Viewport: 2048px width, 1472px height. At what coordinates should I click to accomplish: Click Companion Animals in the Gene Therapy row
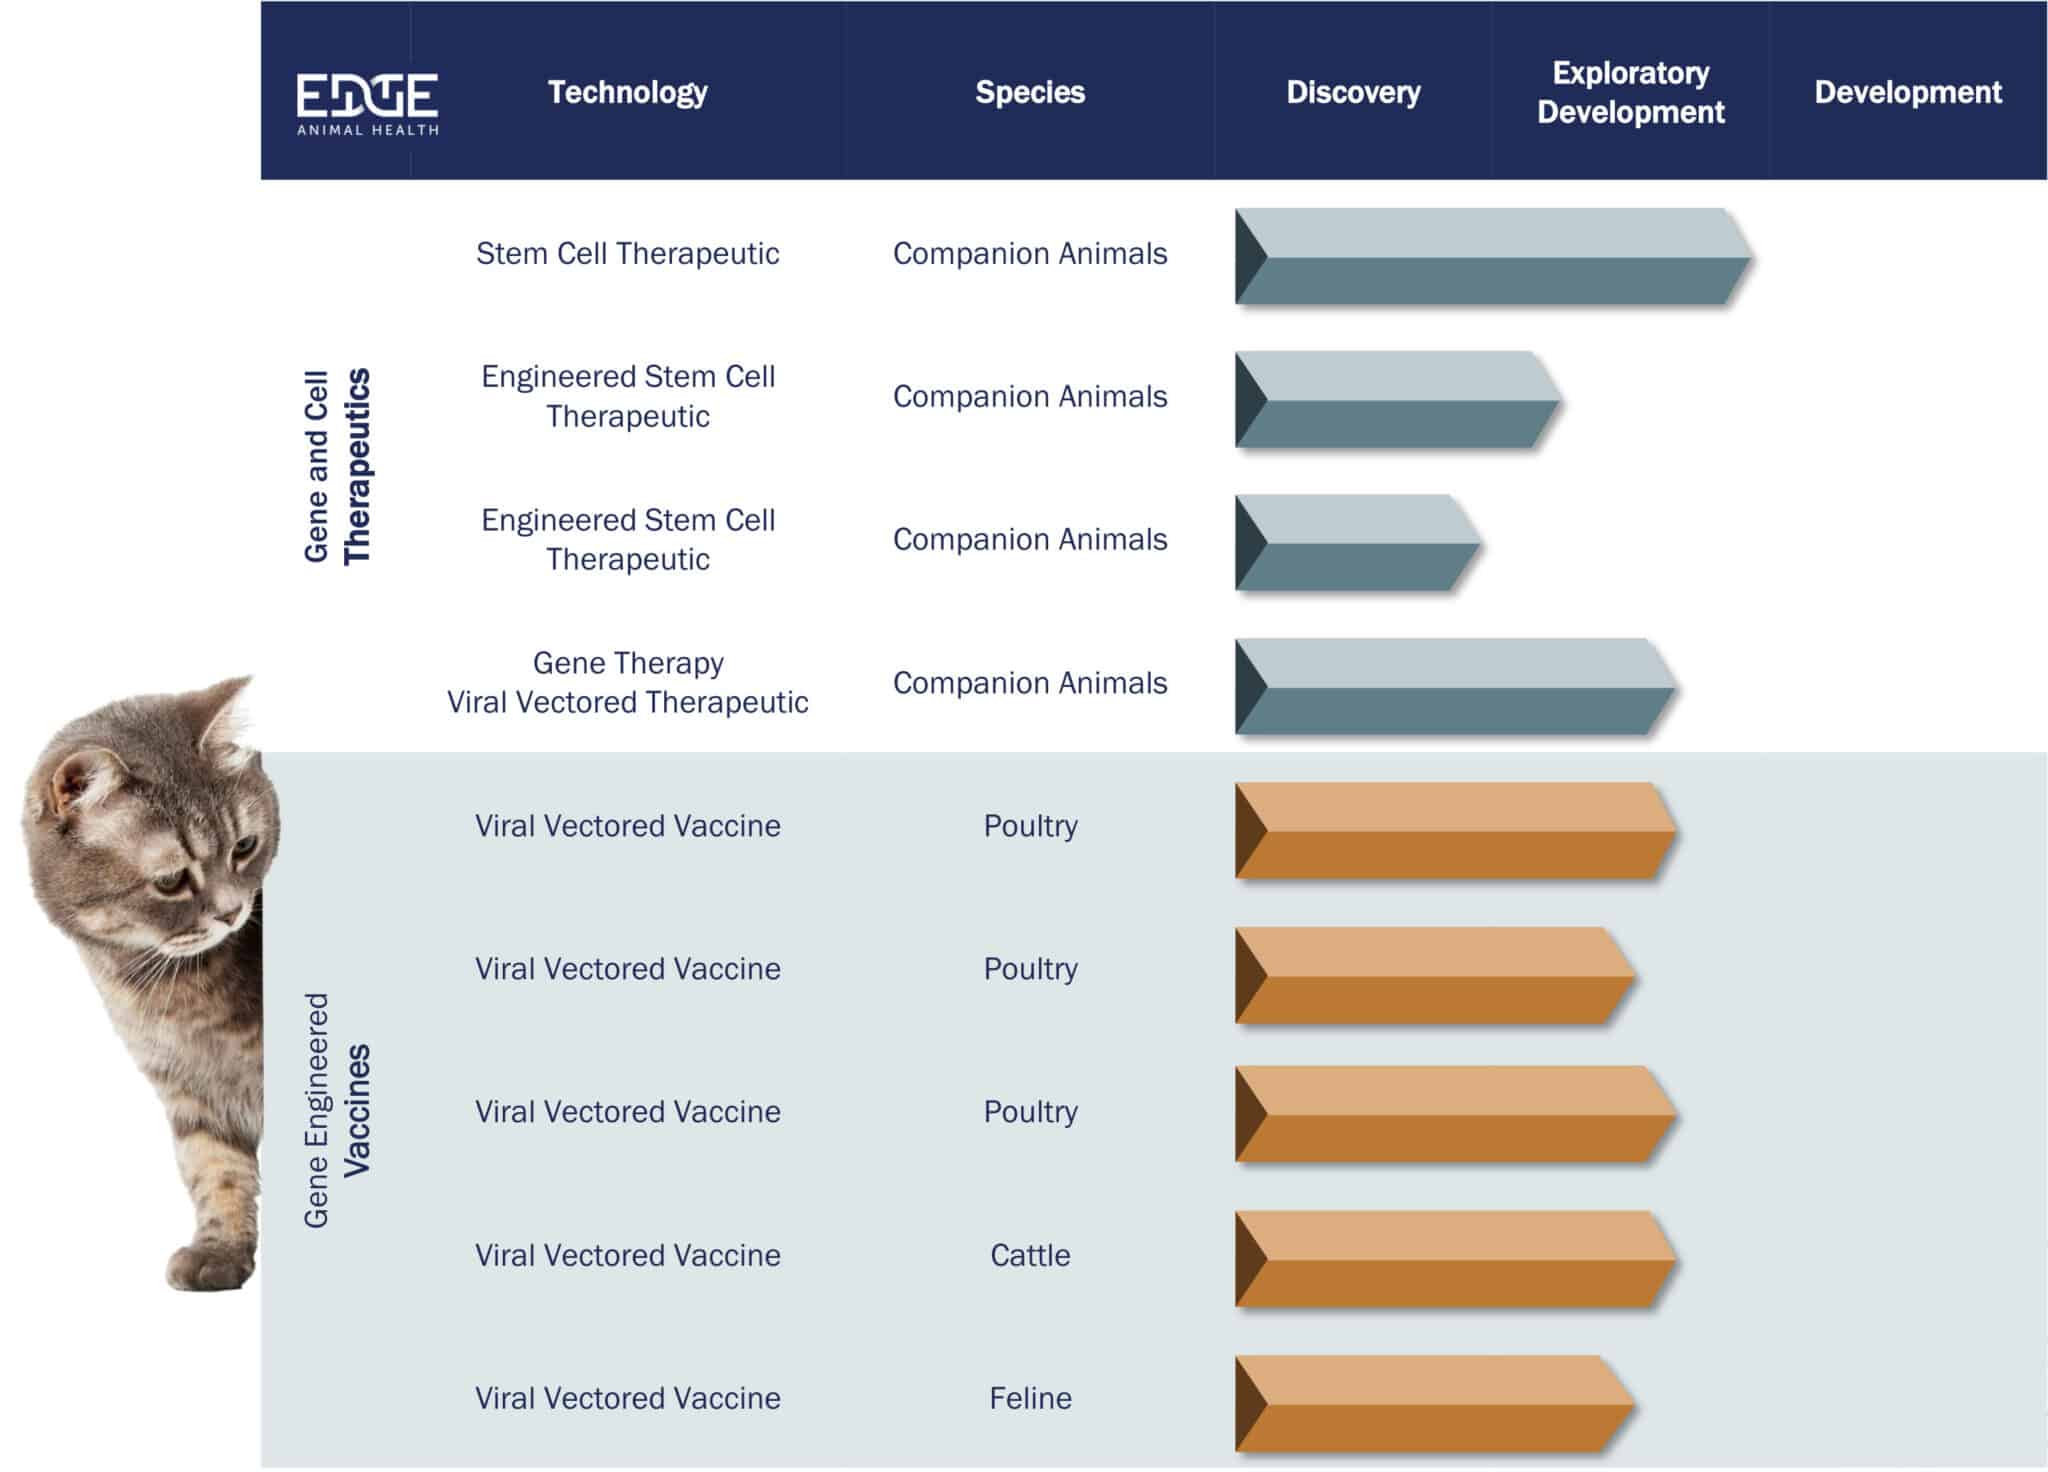(x=1030, y=683)
